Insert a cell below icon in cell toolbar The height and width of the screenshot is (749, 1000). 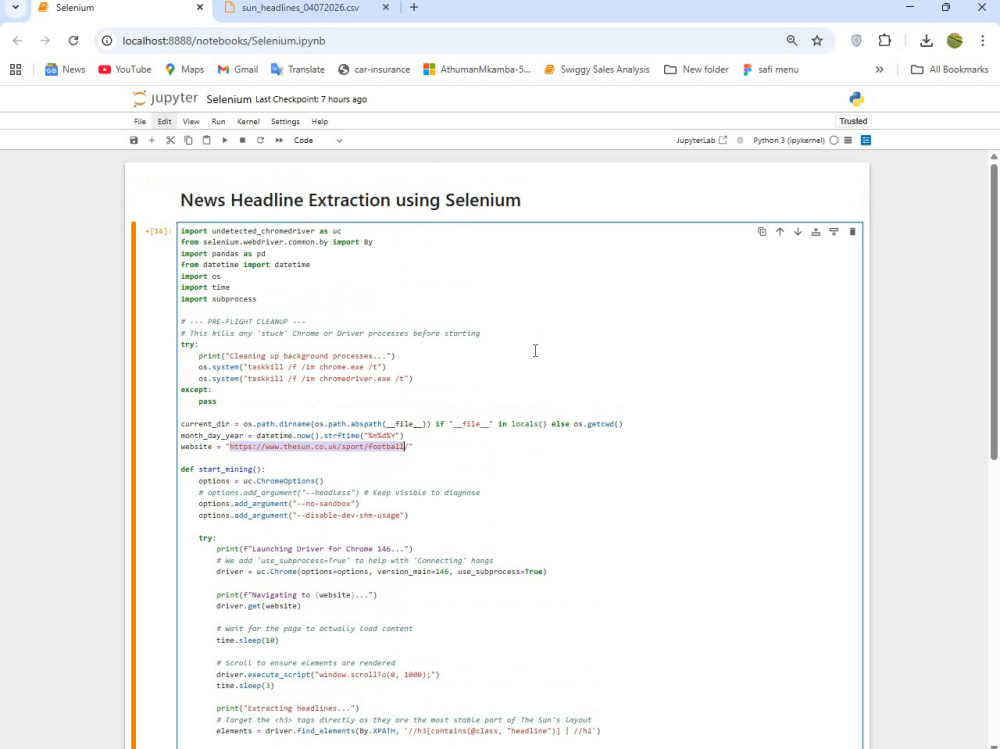(834, 232)
